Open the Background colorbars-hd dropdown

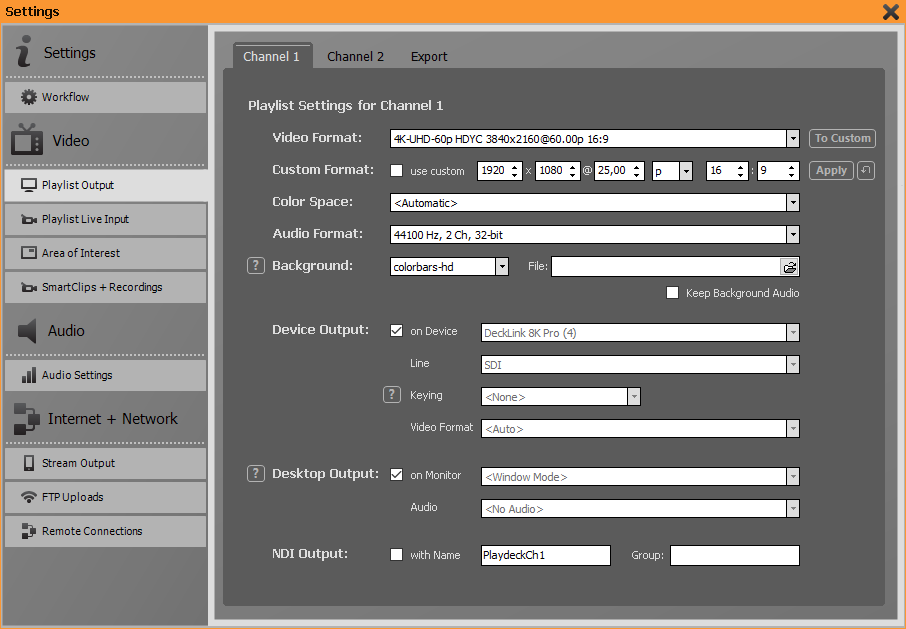[x=502, y=267]
